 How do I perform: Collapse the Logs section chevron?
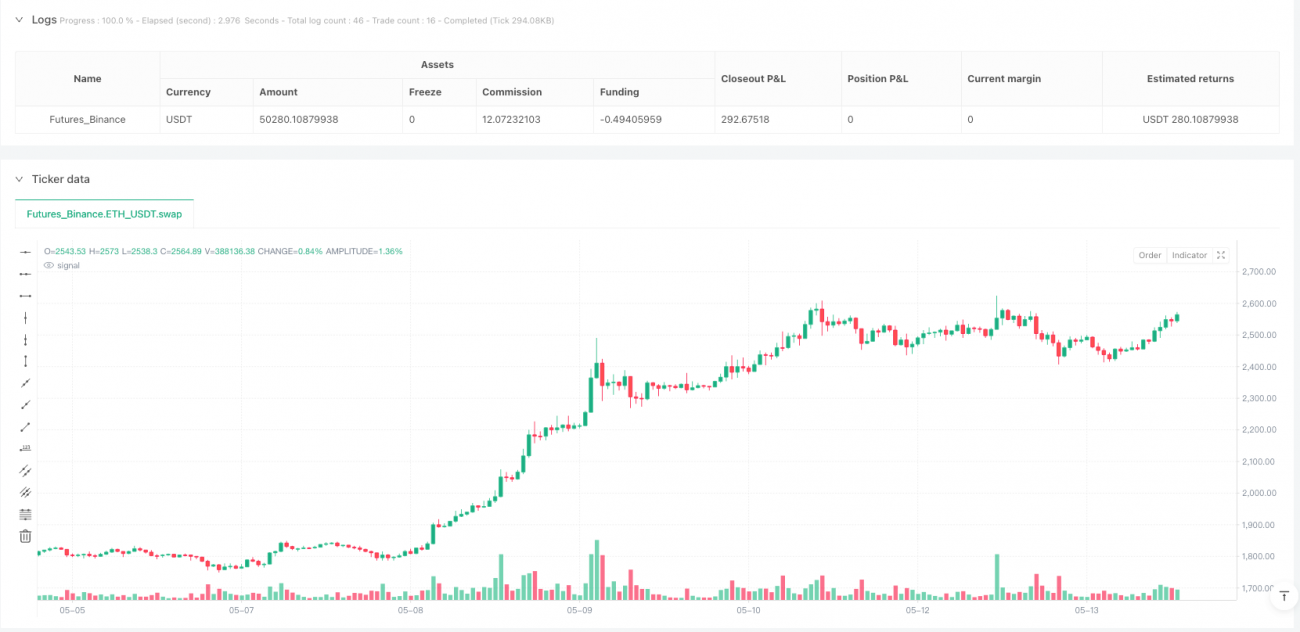(18, 20)
